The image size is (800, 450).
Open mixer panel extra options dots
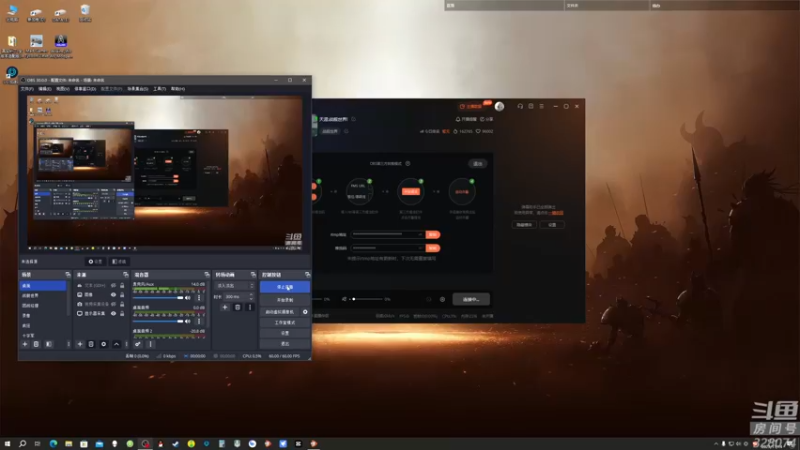coord(150,344)
